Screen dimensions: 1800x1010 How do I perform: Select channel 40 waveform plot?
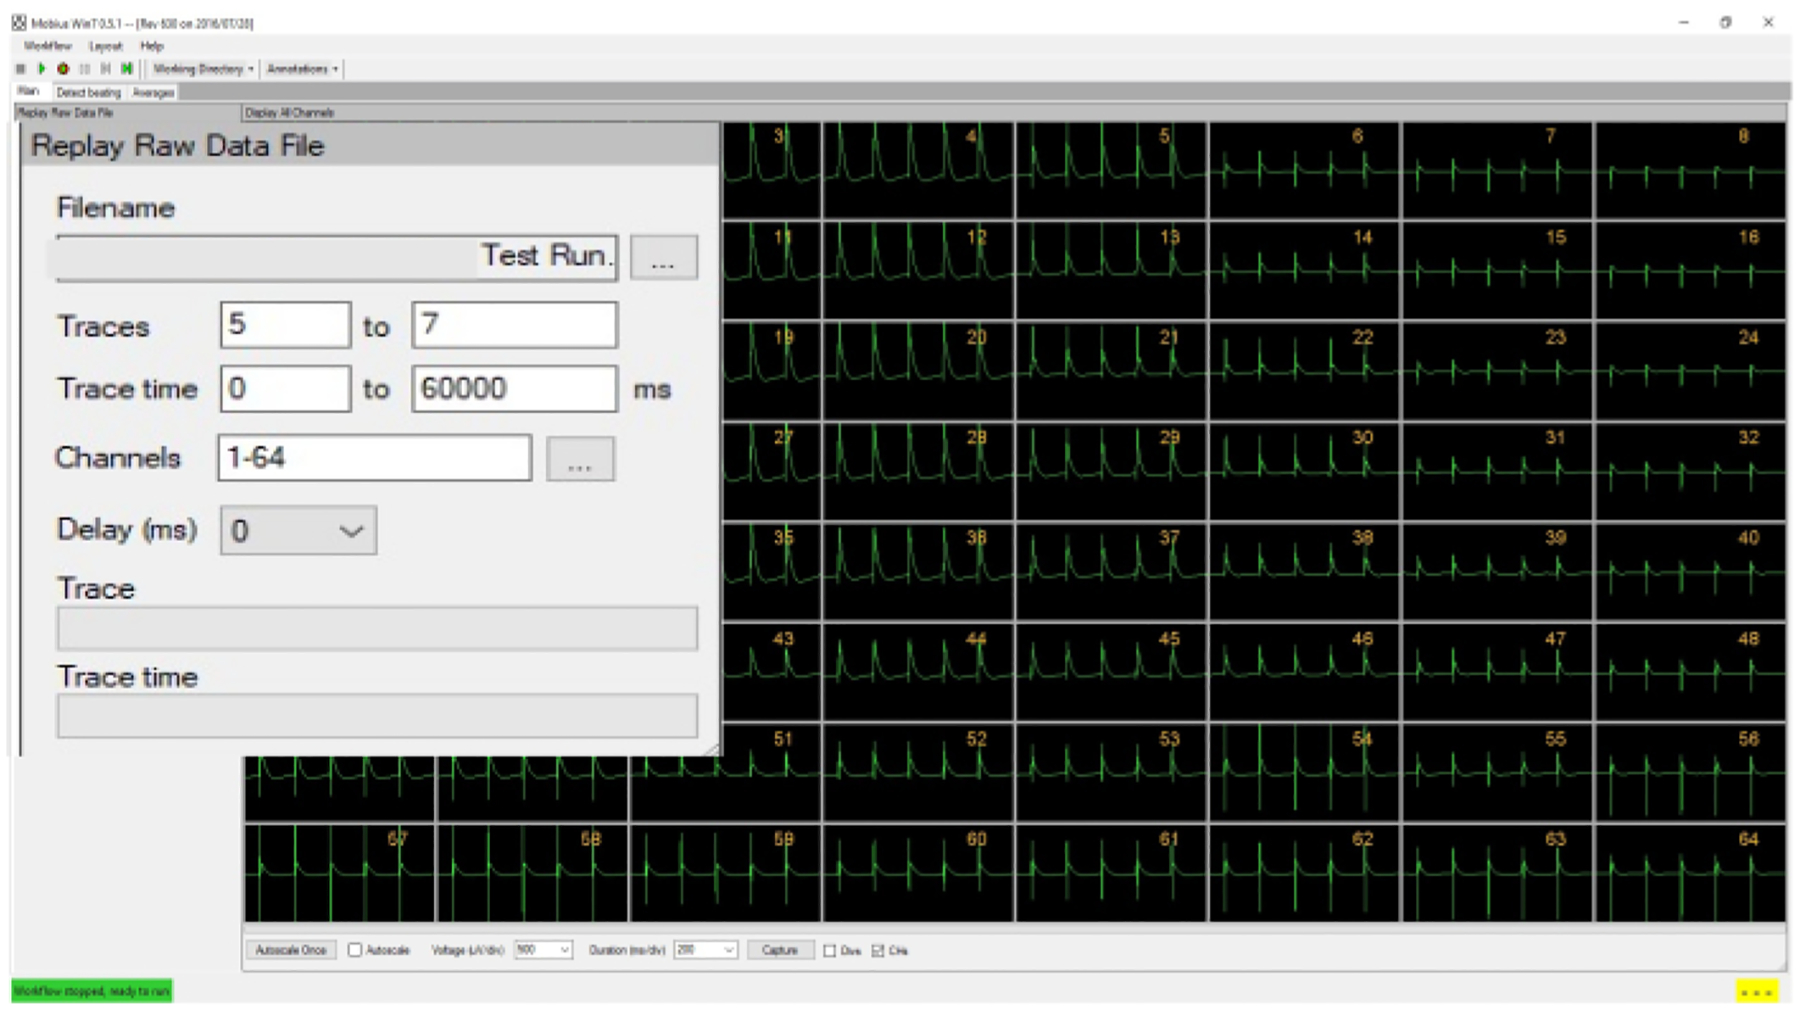1690,571
